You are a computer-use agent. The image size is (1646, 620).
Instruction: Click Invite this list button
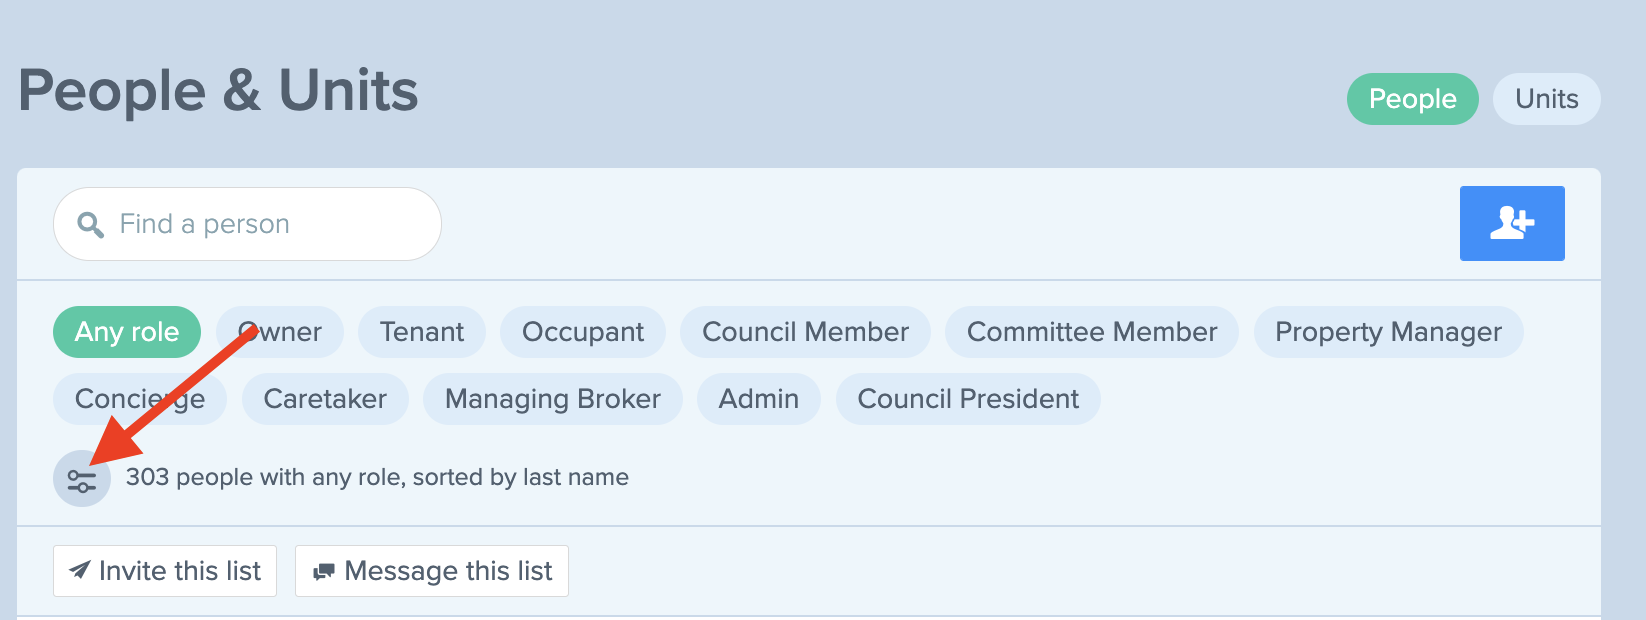(x=165, y=571)
